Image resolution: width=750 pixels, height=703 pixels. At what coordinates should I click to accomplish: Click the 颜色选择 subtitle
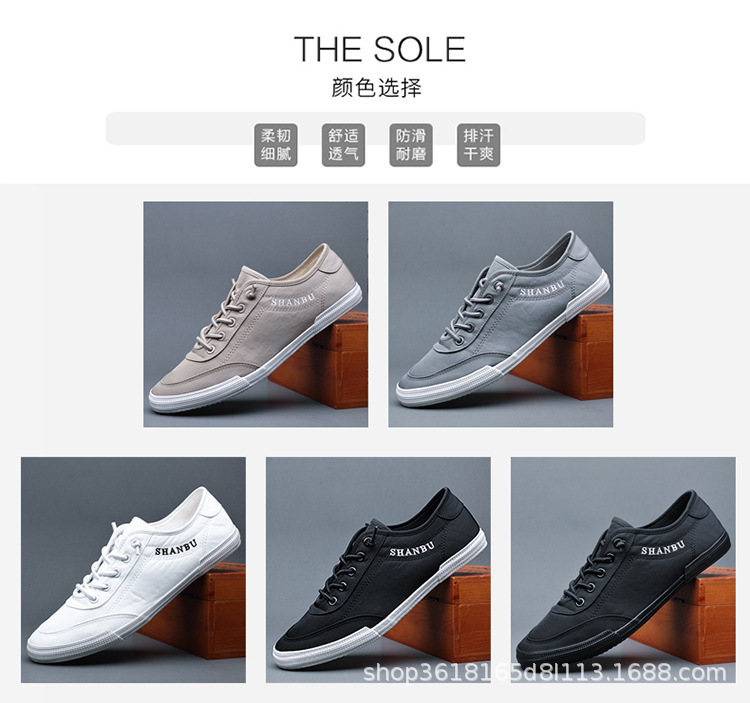(376, 88)
